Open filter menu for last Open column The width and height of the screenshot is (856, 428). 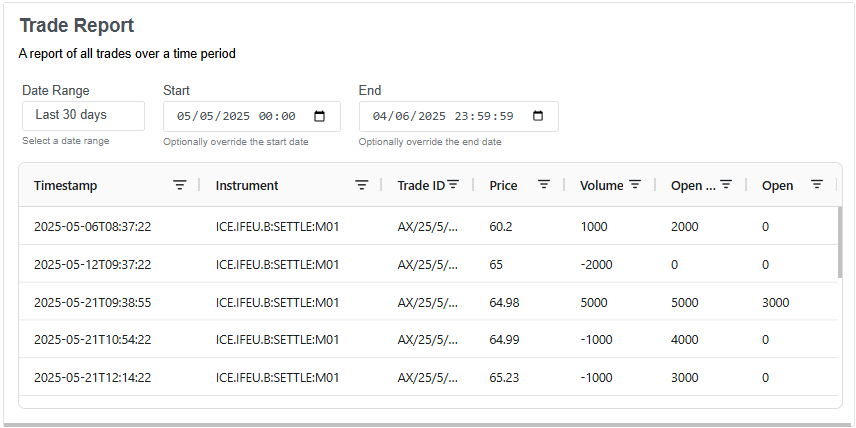coord(817,185)
